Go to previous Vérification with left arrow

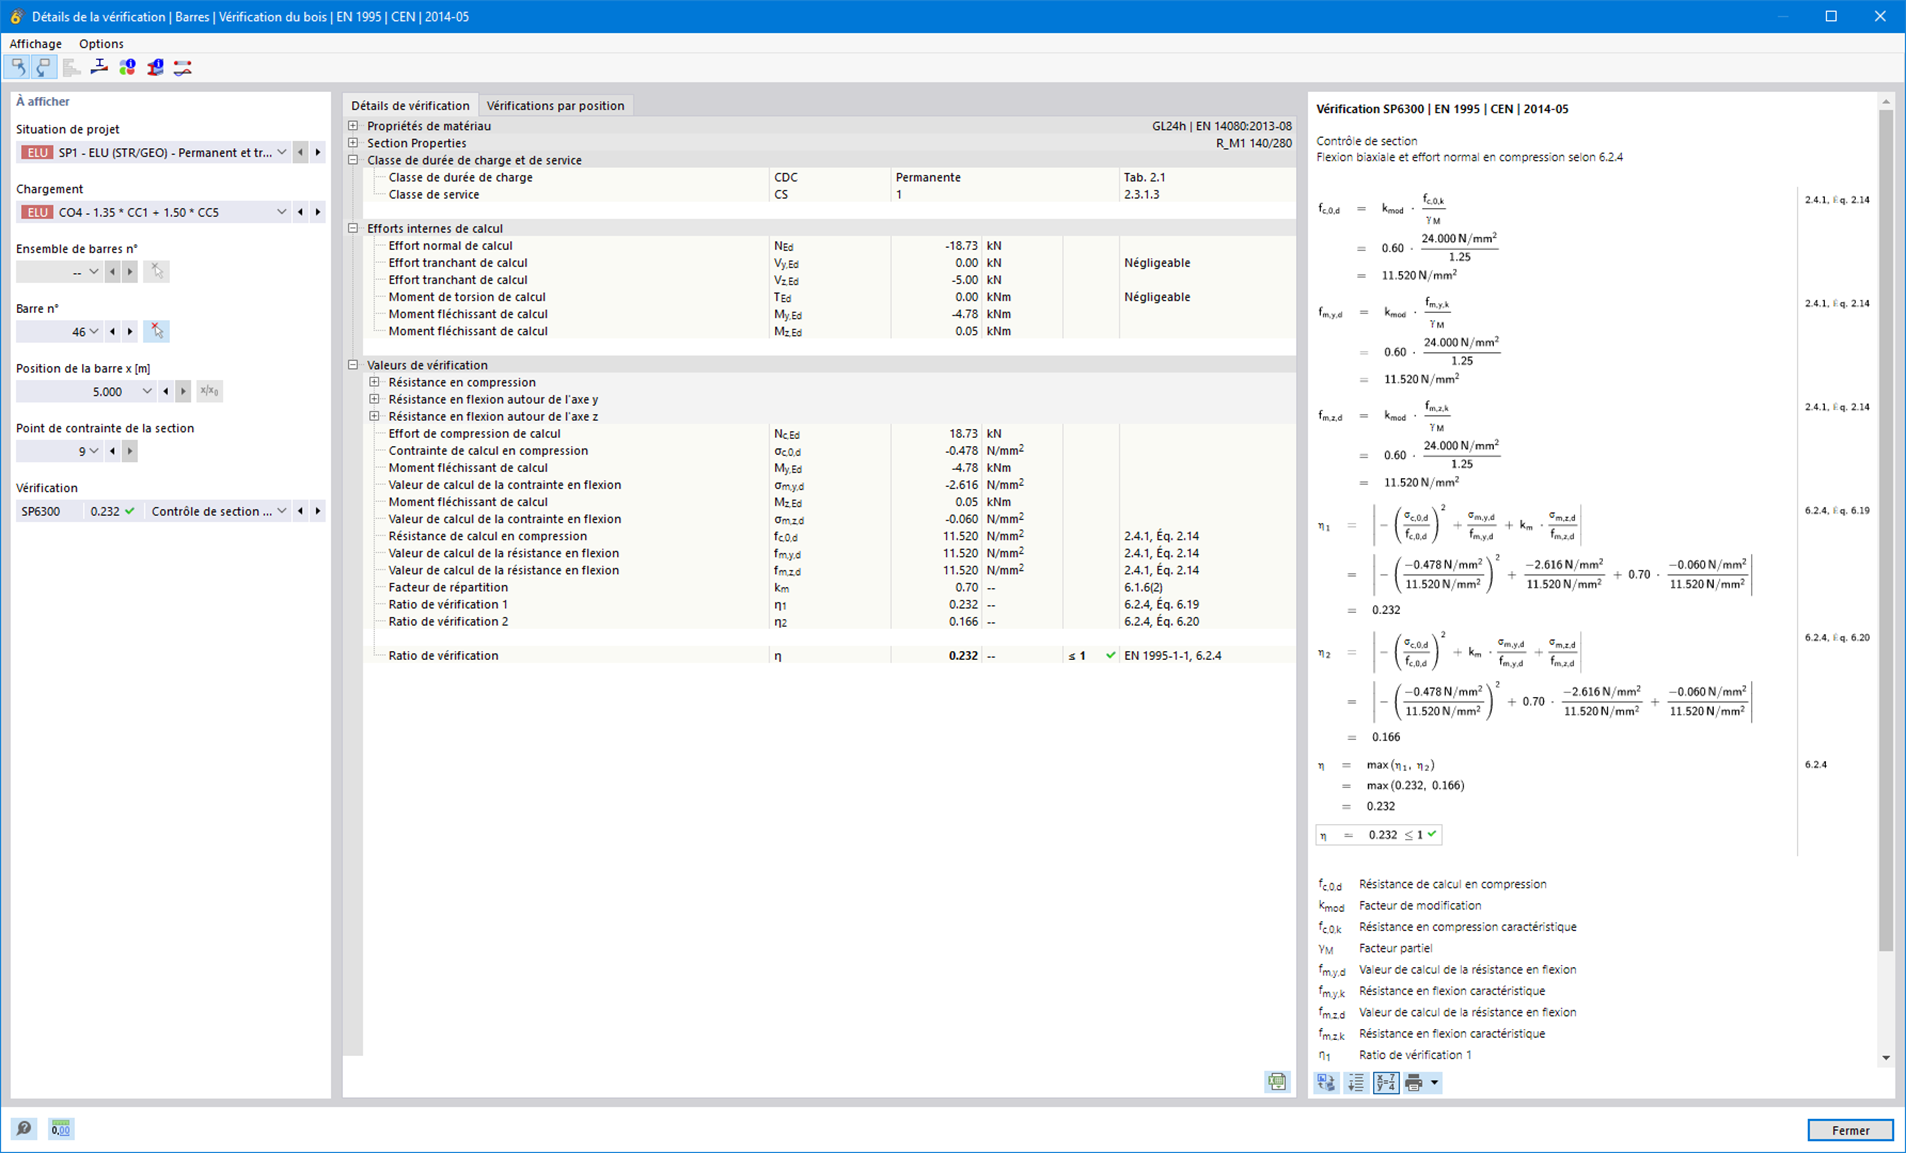(x=300, y=511)
